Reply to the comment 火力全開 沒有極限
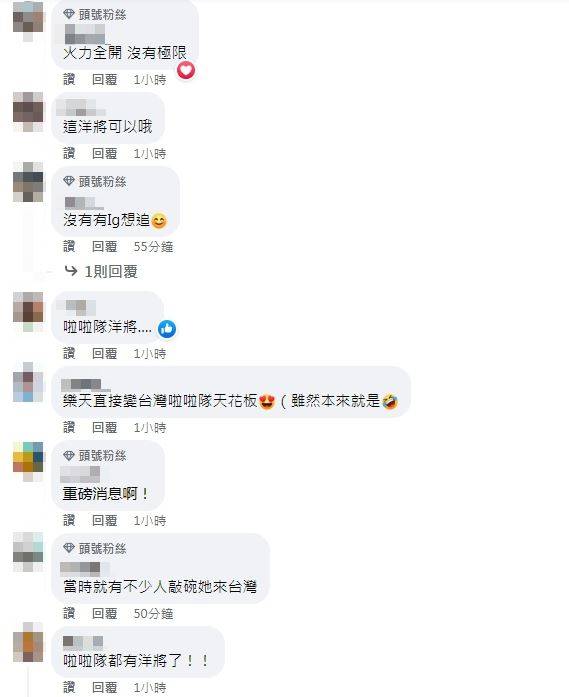The image size is (569, 697). coord(104,80)
